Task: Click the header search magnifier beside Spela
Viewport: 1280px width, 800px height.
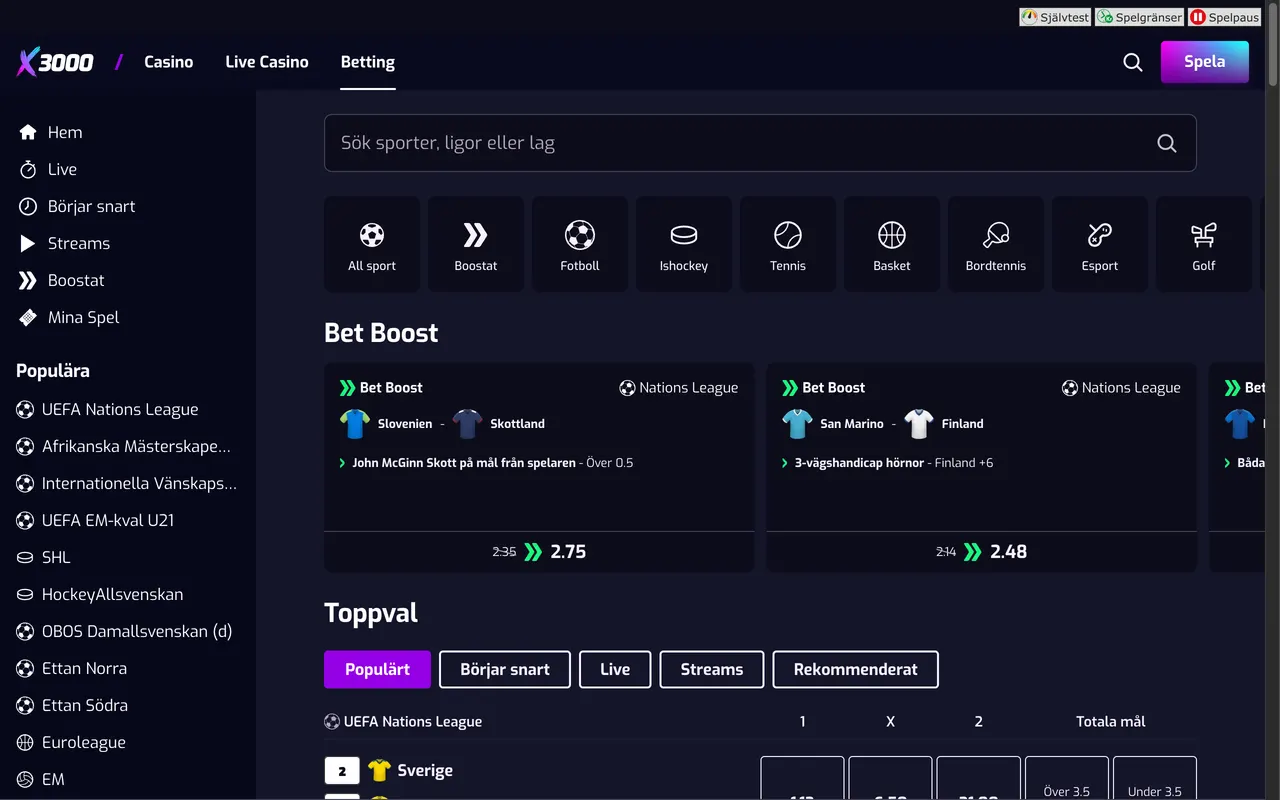Action: pos(1133,62)
